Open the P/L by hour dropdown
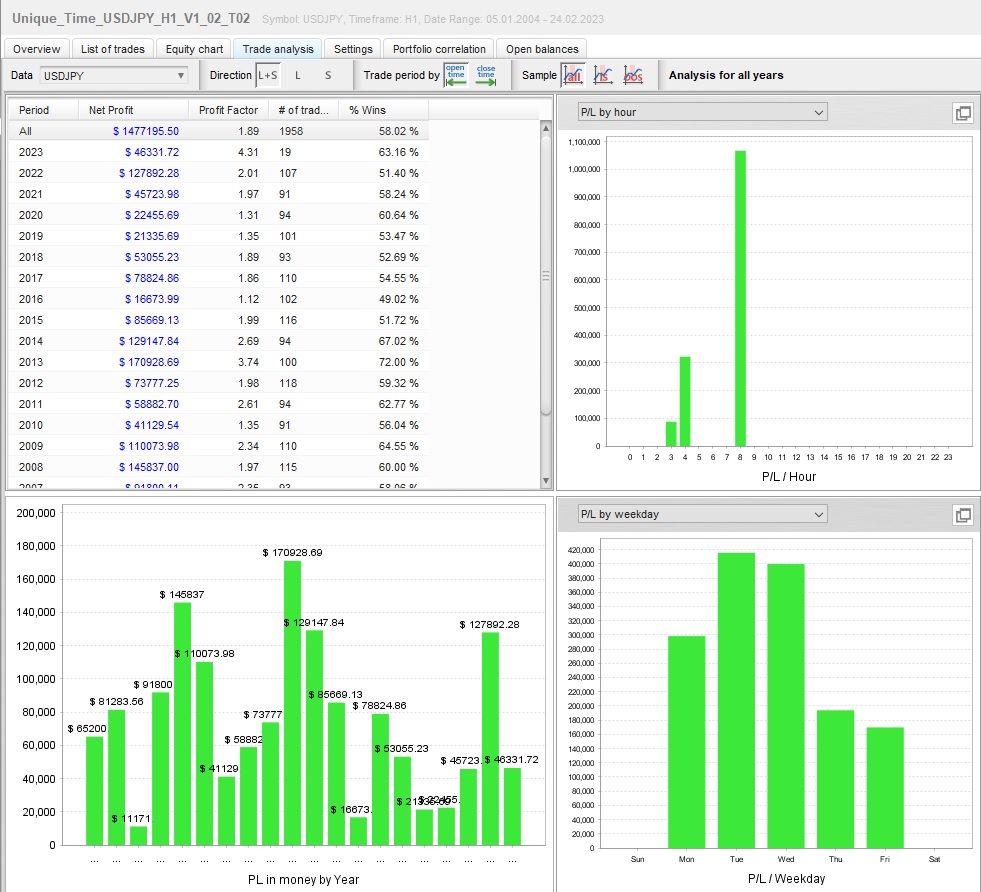This screenshot has height=892, width=981. [702, 112]
